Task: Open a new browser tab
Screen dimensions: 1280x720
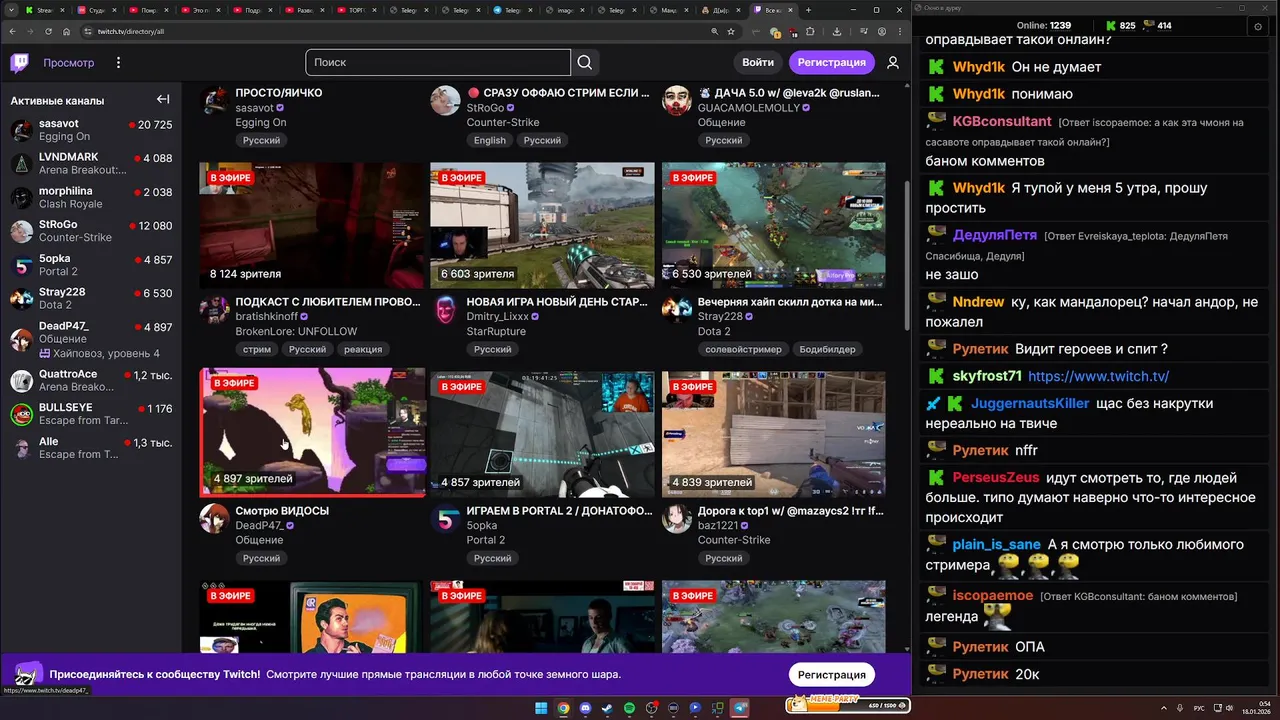Action: [x=808, y=10]
